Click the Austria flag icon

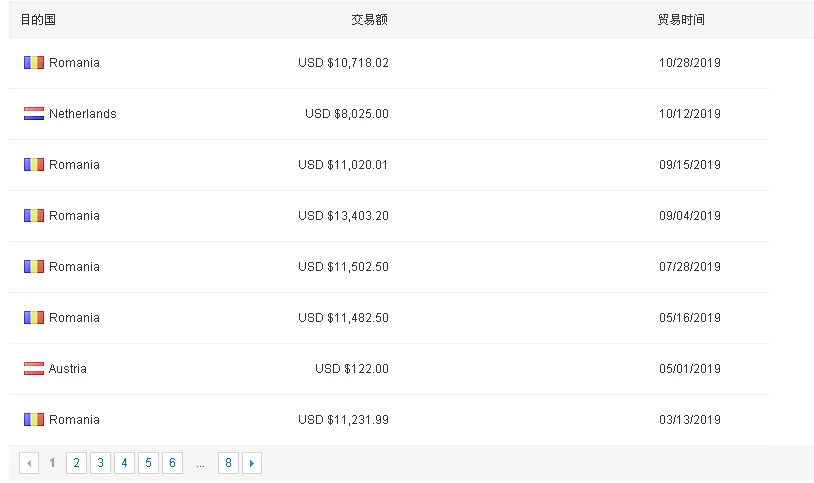pos(34,369)
